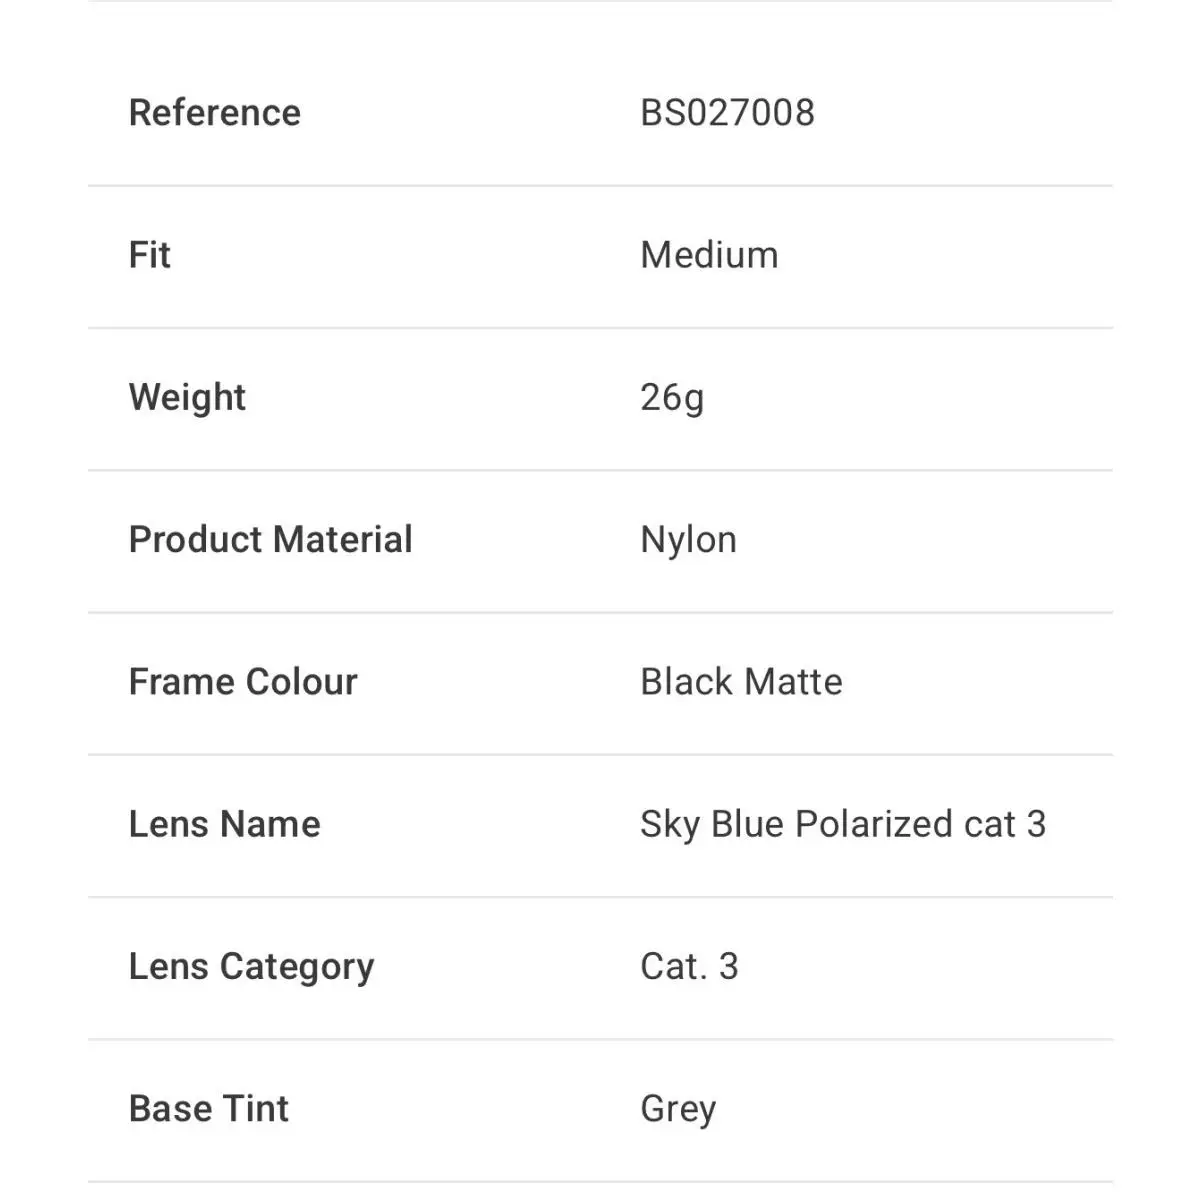This screenshot has width=1200, height=1200.
Task: Click Sky Blue Polarized cat 3 text
Action: pos(843,825)
